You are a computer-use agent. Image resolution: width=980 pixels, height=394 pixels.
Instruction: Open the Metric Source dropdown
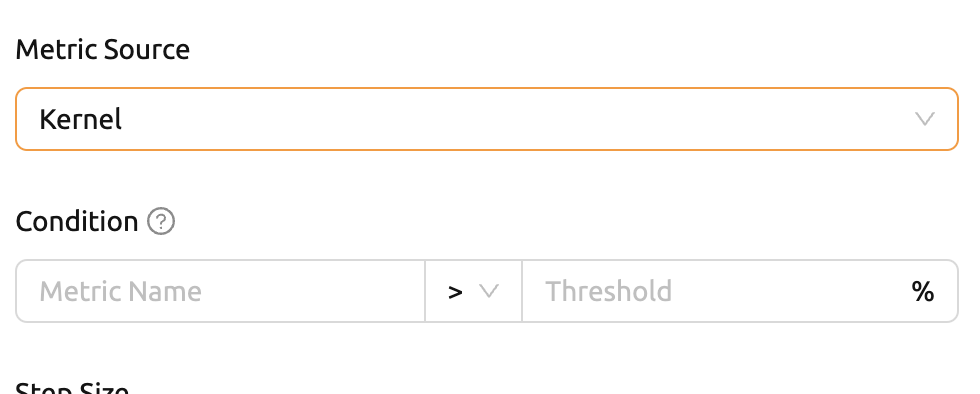click(x=487, y=119)
